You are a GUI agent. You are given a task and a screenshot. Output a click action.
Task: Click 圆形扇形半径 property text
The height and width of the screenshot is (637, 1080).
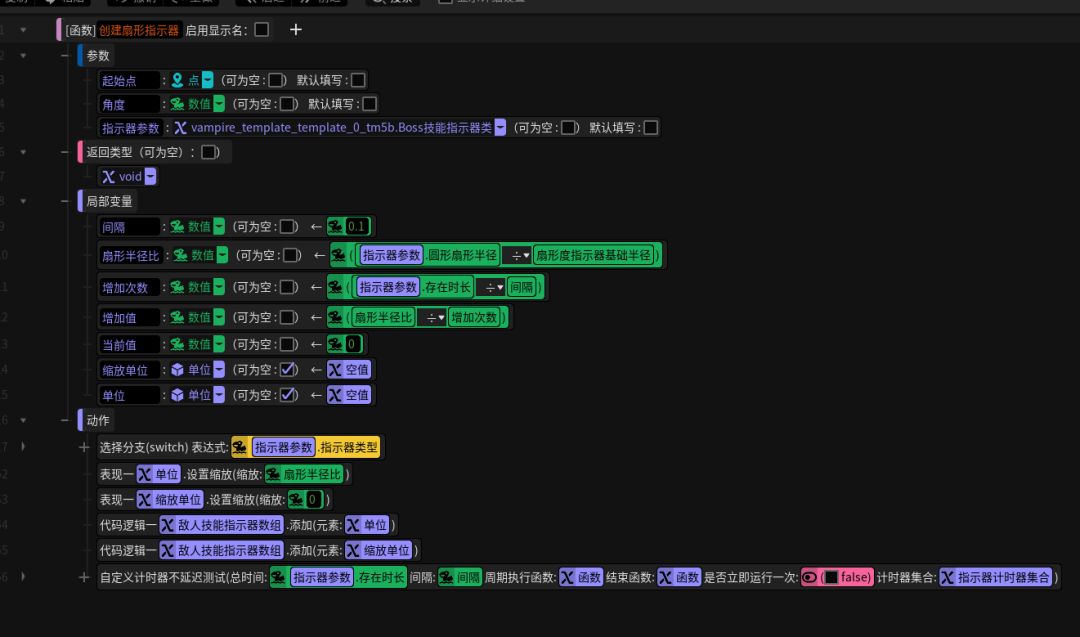[462, 255]
